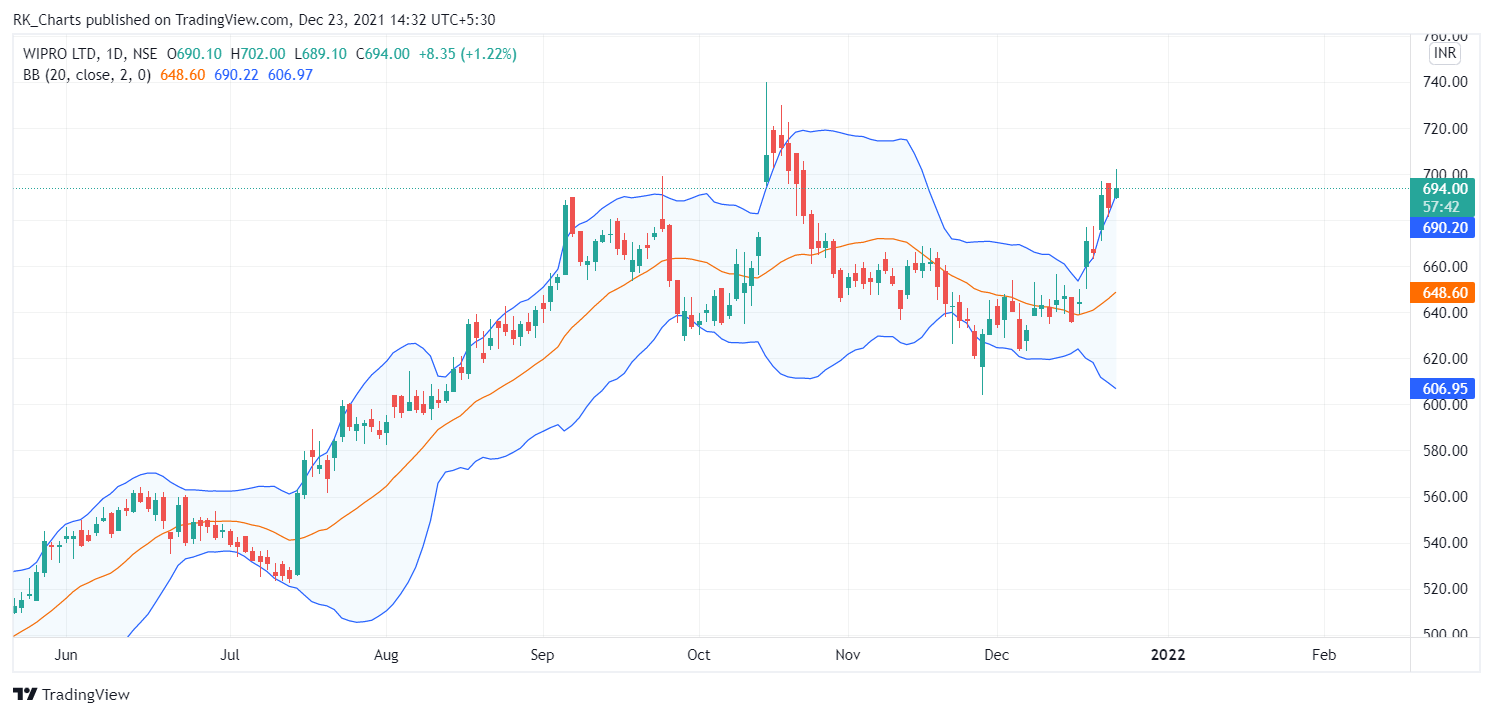Click the Jun label on time axis
This screenshot has width=1493, height=716.
[65, 655]
